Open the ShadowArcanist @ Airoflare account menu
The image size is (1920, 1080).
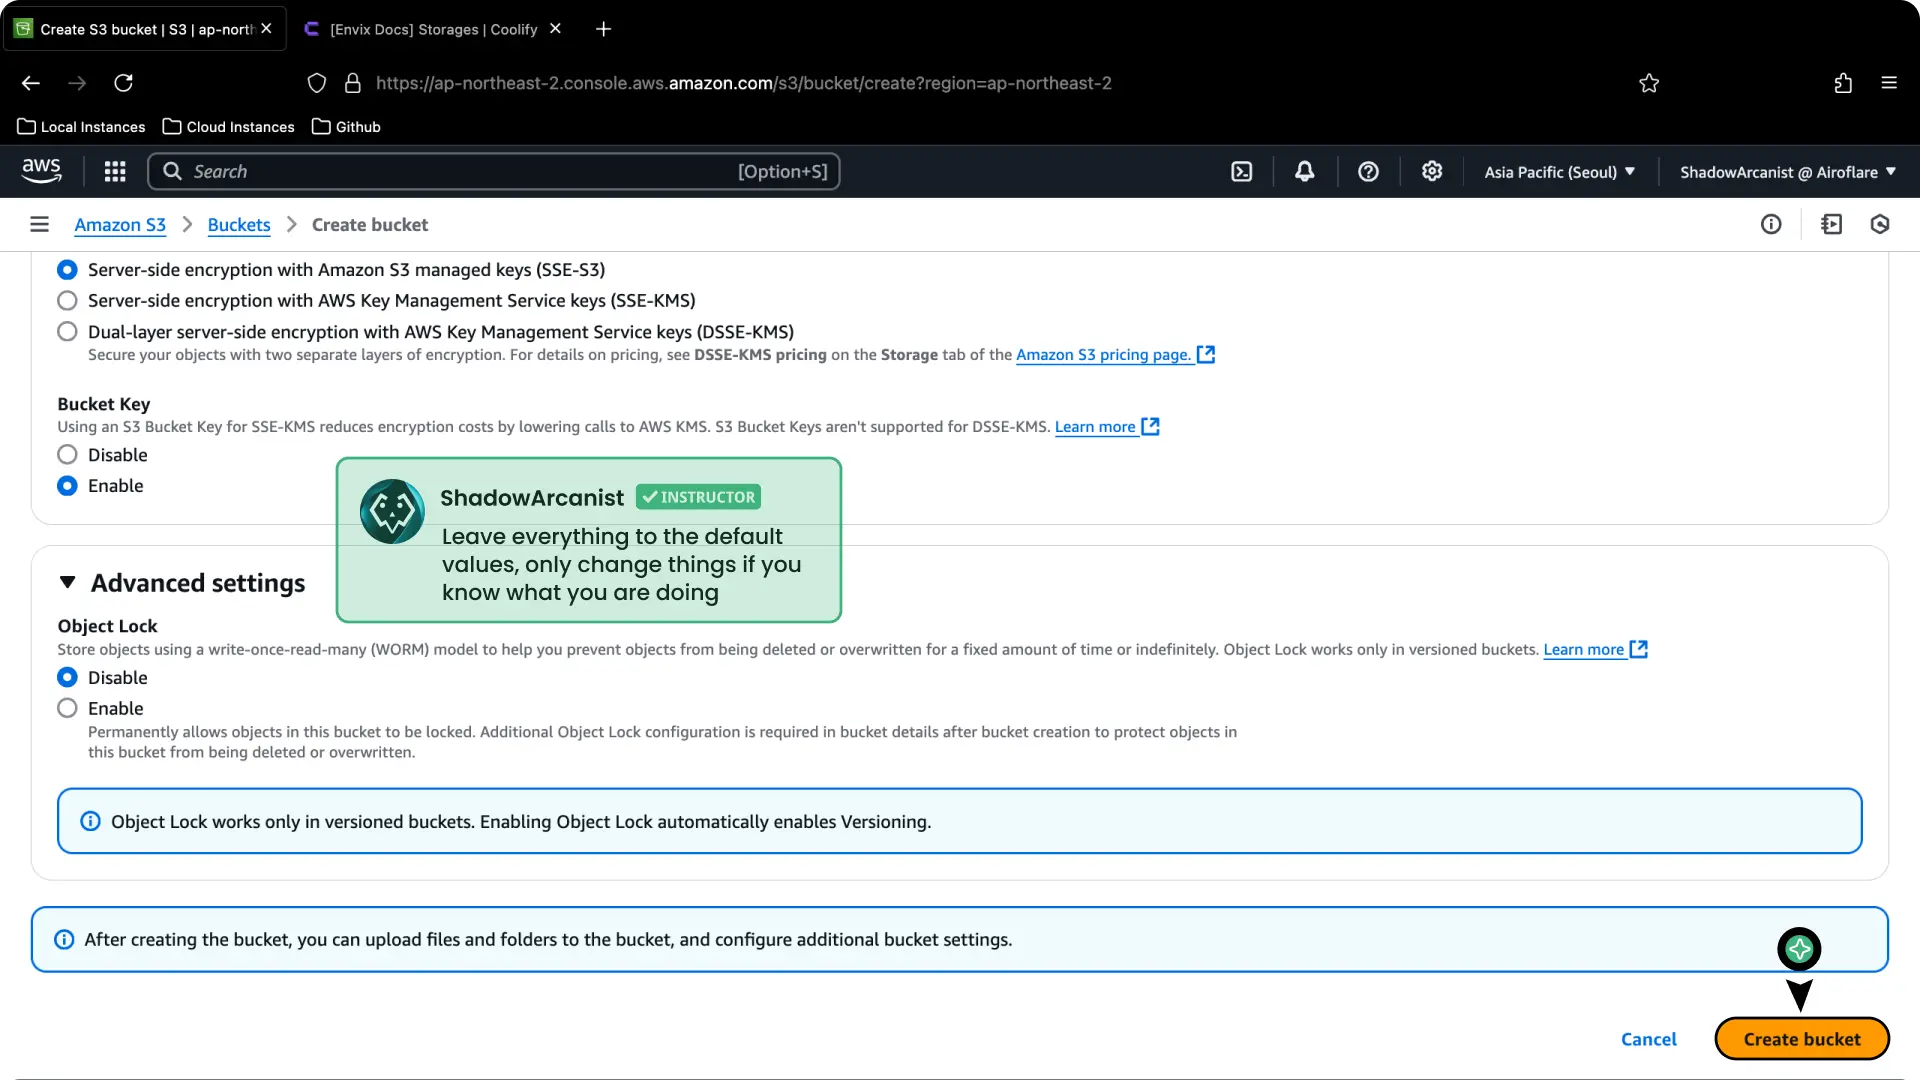pos(1787,171)
